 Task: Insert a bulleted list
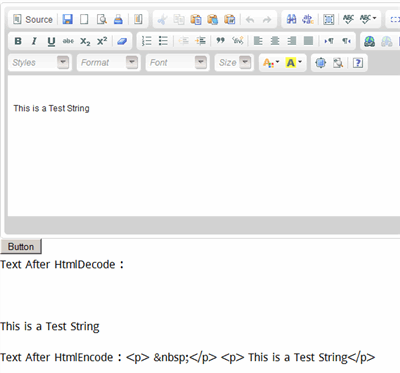click(163, 41)
